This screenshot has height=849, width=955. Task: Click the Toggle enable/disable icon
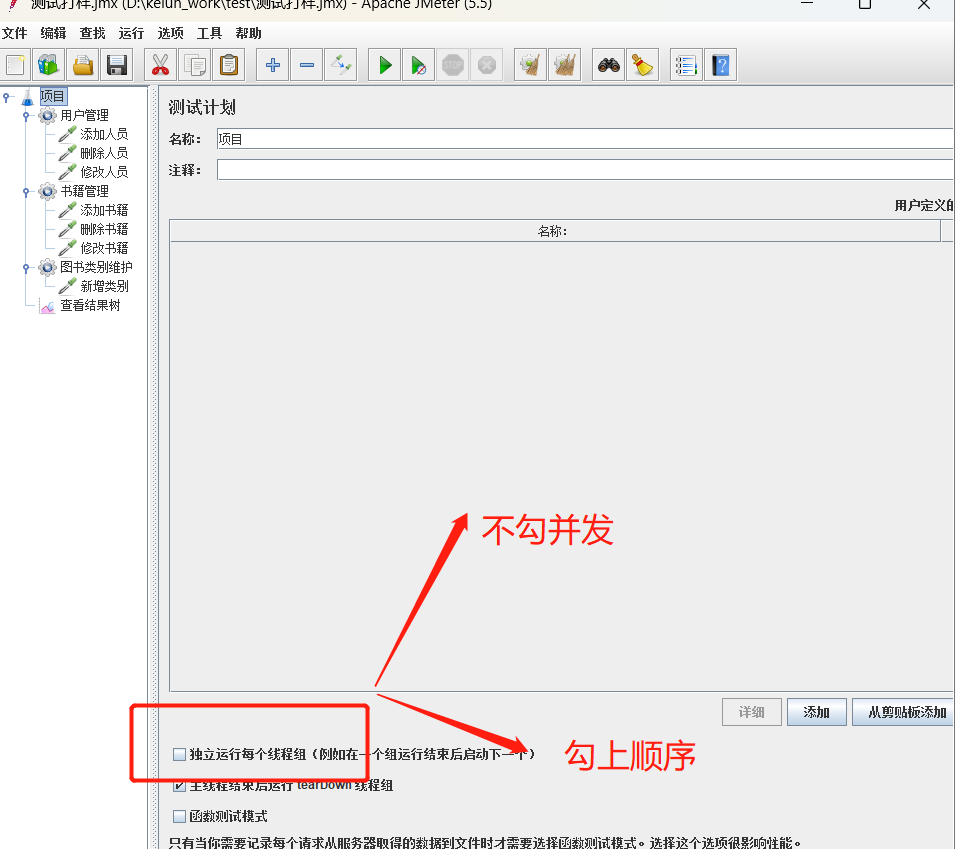[x=341, y=65]
